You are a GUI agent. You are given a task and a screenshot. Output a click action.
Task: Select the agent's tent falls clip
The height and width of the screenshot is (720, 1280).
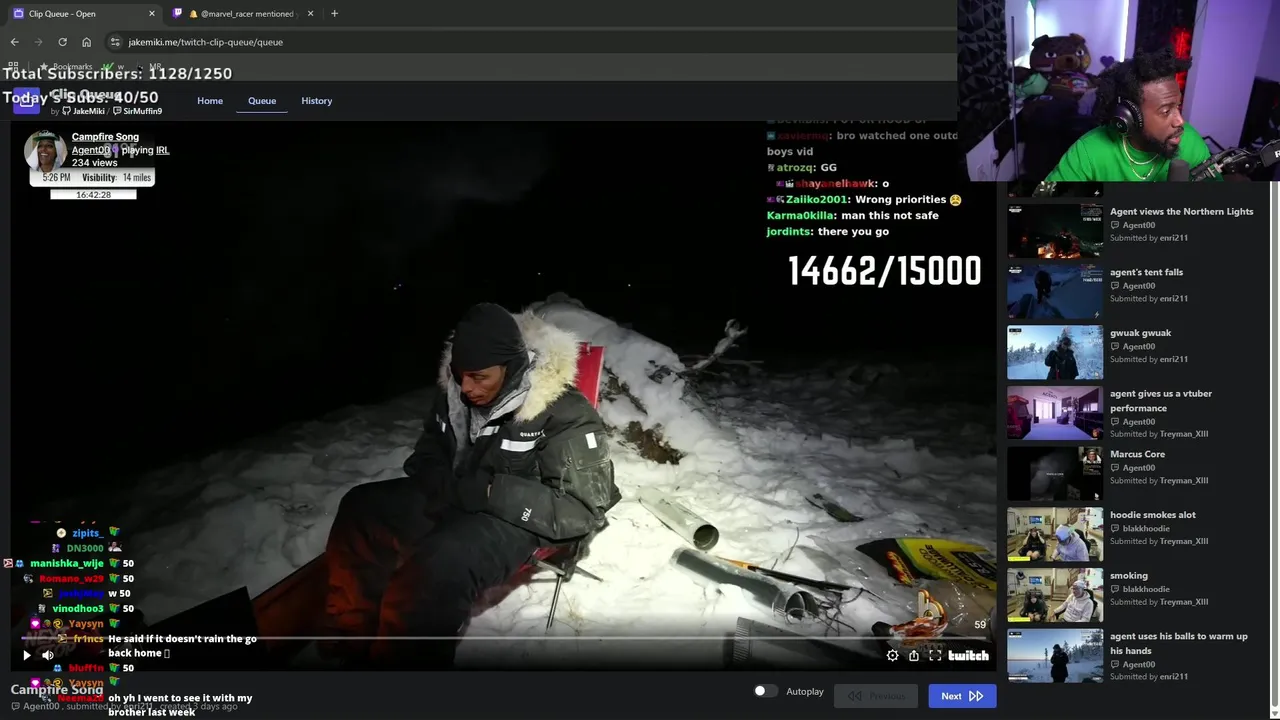(x=1055, y=291)
